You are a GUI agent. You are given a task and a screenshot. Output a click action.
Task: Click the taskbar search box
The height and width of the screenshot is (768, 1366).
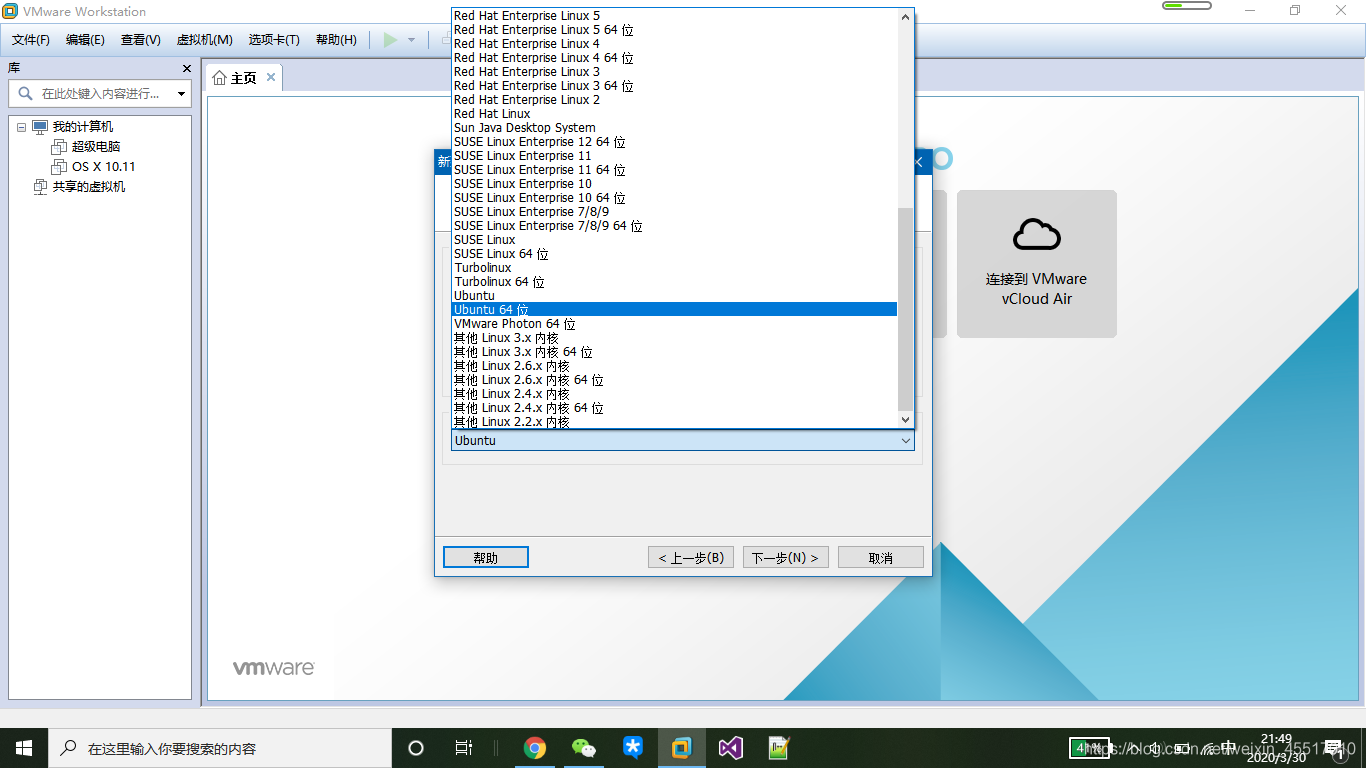pyautogui.click(x=220, y=748)
